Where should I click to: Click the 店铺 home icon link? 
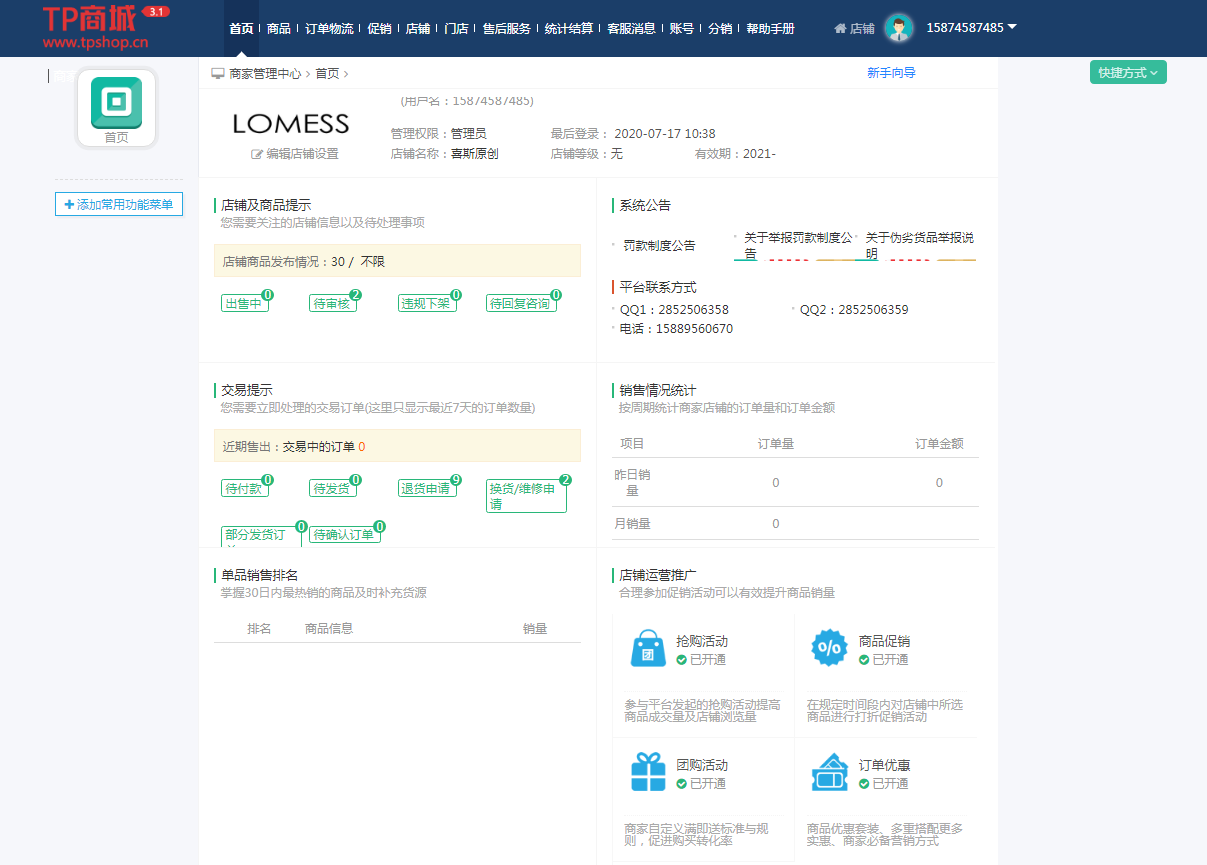click(854, 29)
